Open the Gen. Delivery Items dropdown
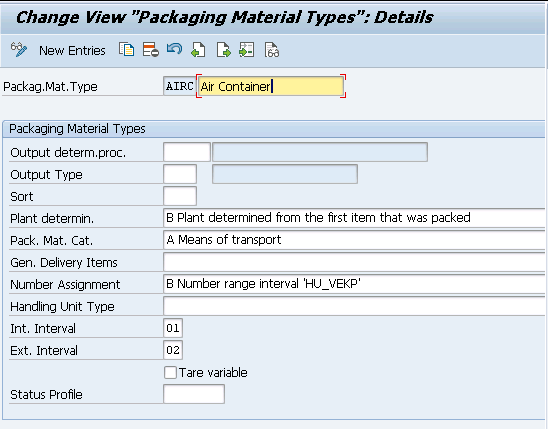Image resolution: width=548 pixels, height=429 pixels. pos(354,262)
